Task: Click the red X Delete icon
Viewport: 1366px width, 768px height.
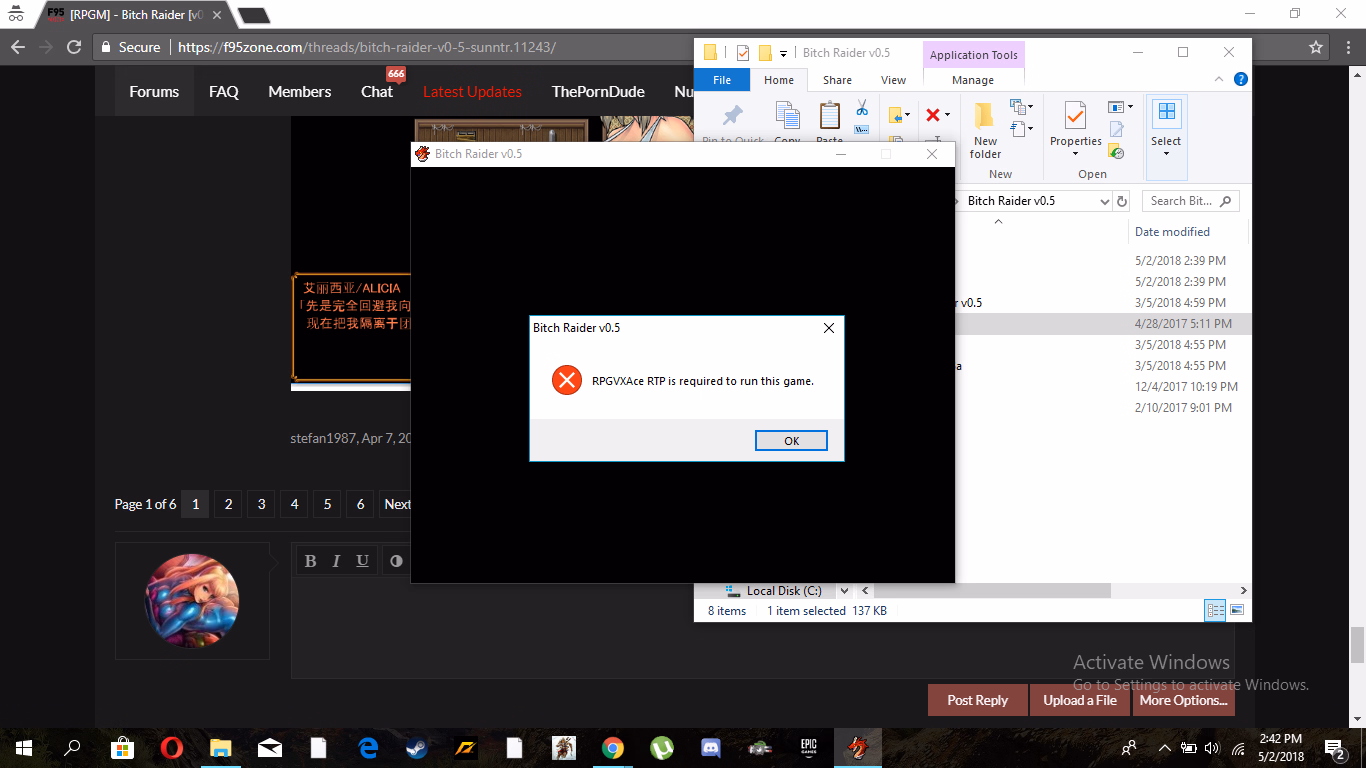Action: tap(932, 115)
